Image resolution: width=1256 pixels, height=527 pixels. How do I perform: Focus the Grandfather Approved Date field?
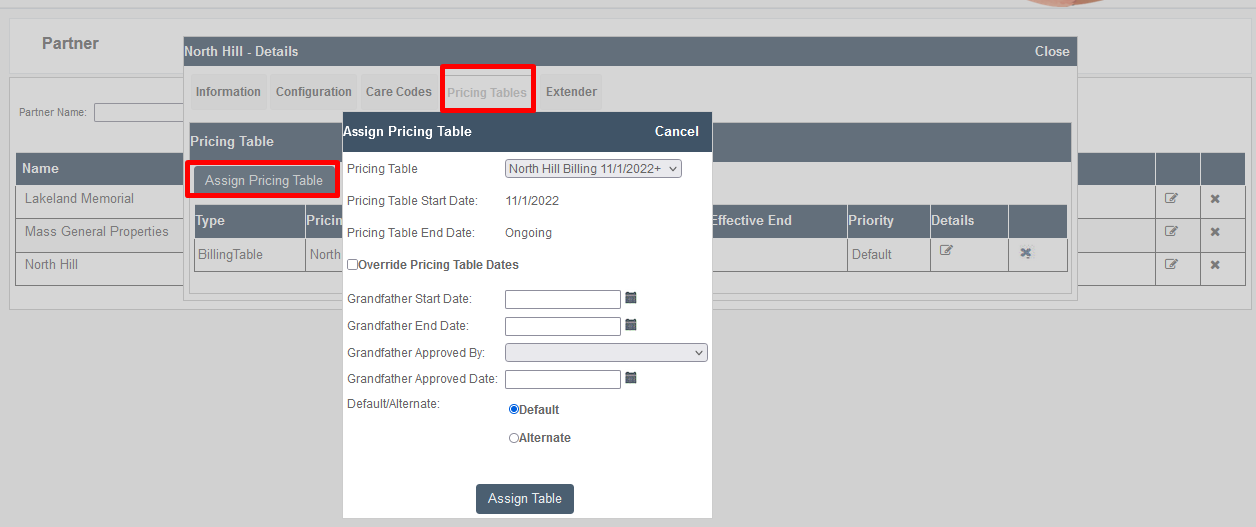563,379
